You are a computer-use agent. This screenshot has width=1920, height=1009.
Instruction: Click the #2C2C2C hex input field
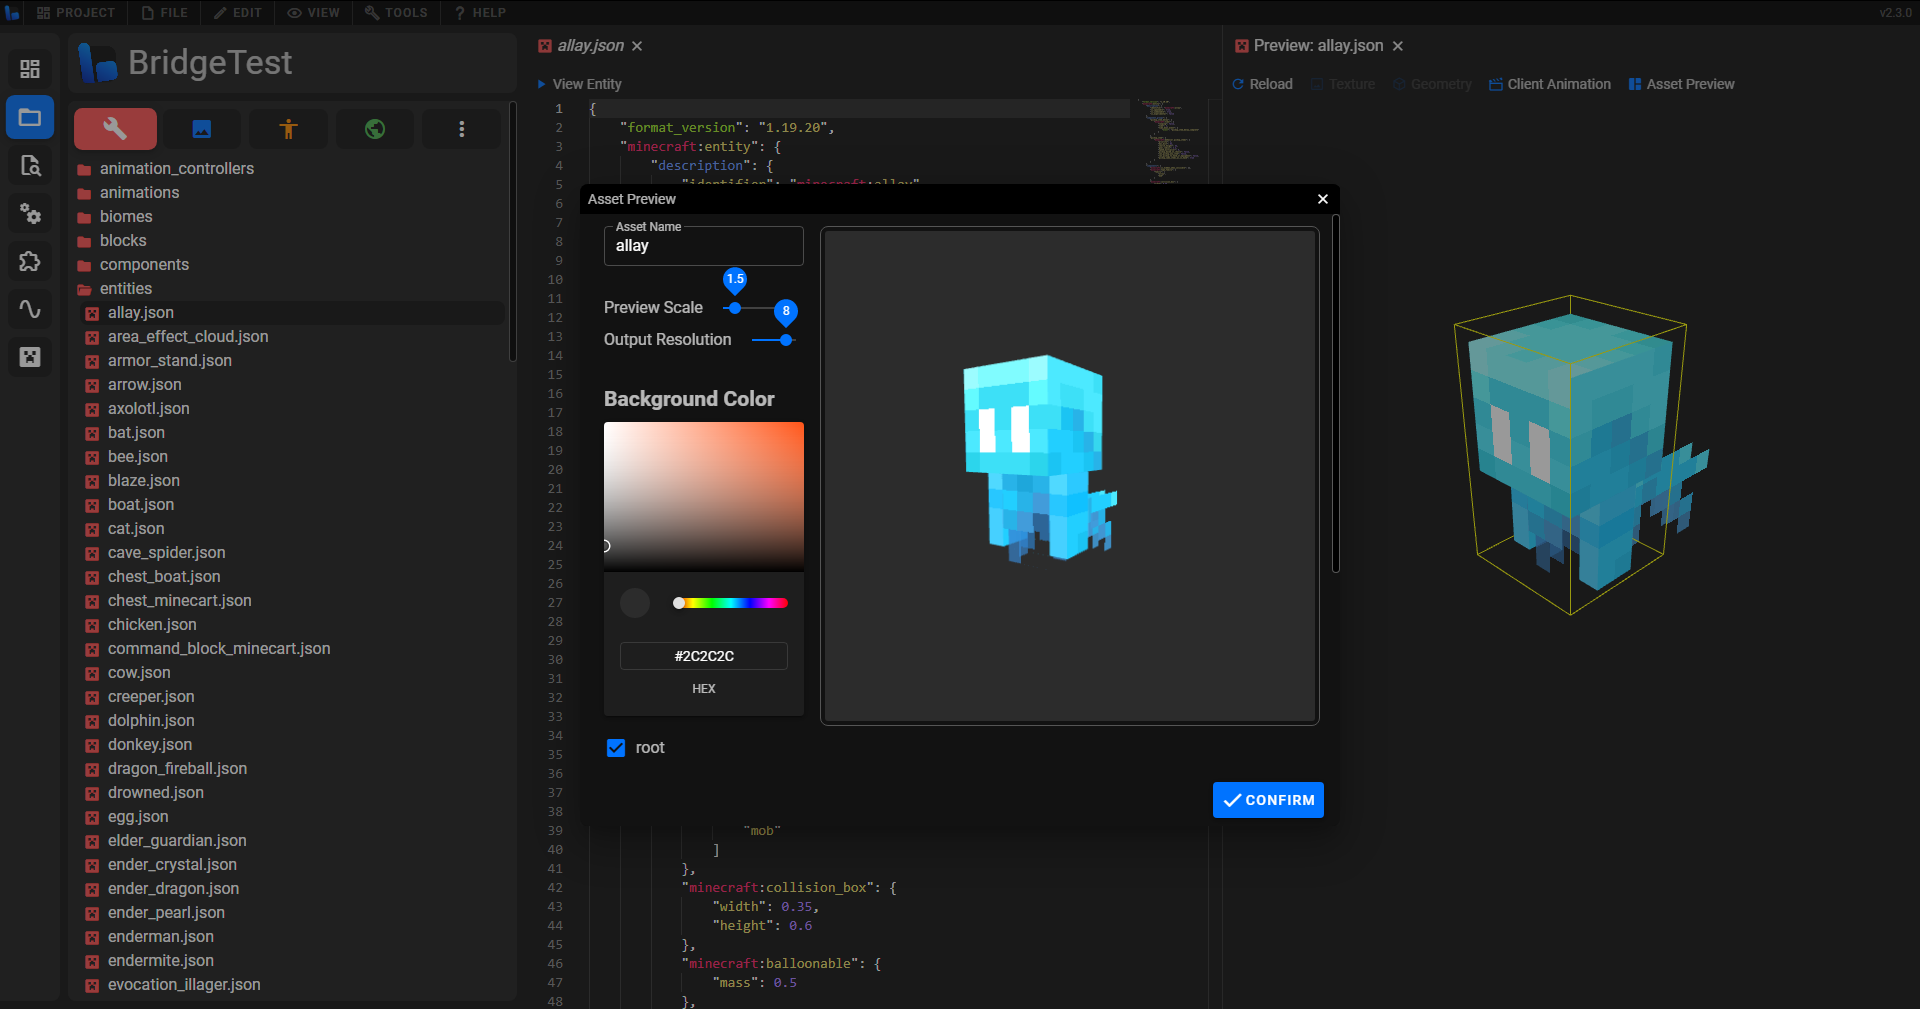click(x=704, y=656)
